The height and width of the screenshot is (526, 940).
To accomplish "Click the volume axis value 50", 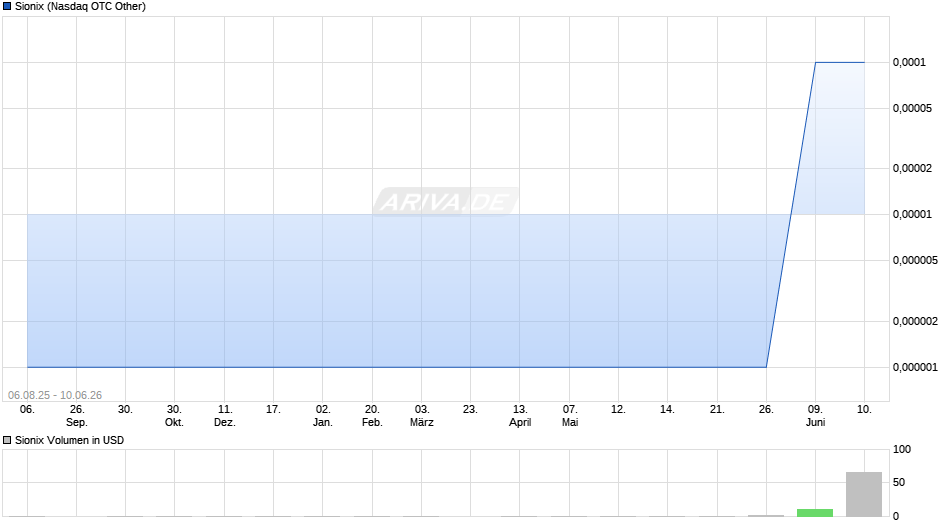I will tap(899, 482).
